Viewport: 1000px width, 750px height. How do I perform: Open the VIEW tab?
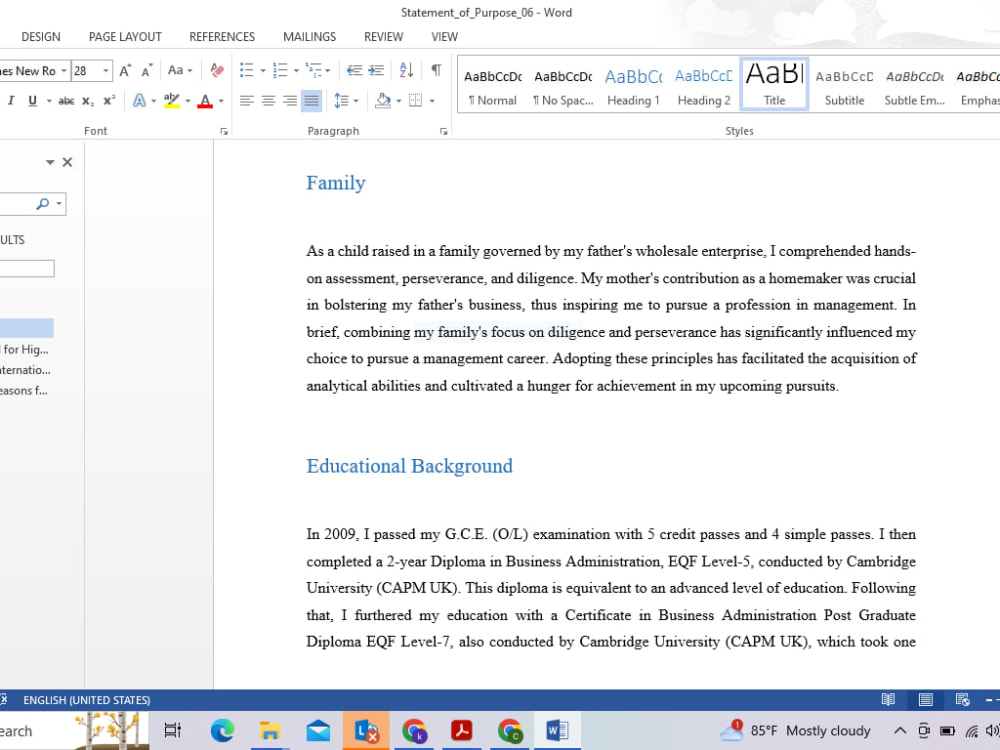coord(445,37)
